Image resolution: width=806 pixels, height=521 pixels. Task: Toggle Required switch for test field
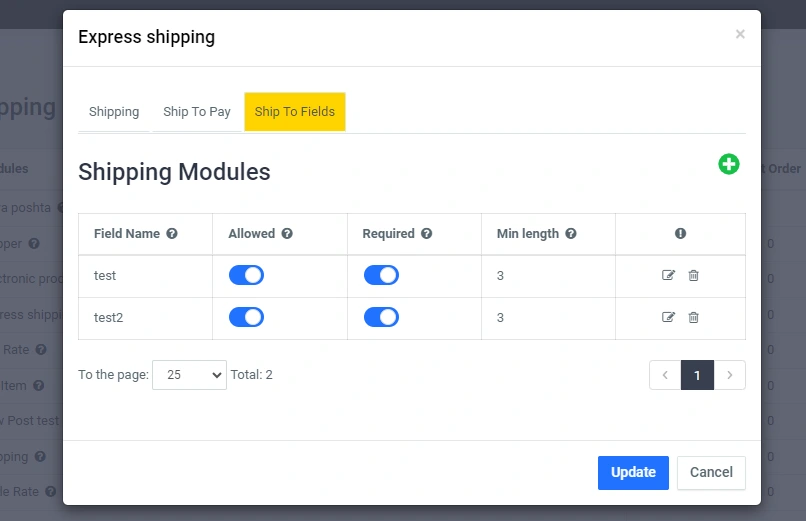[381, 275]
